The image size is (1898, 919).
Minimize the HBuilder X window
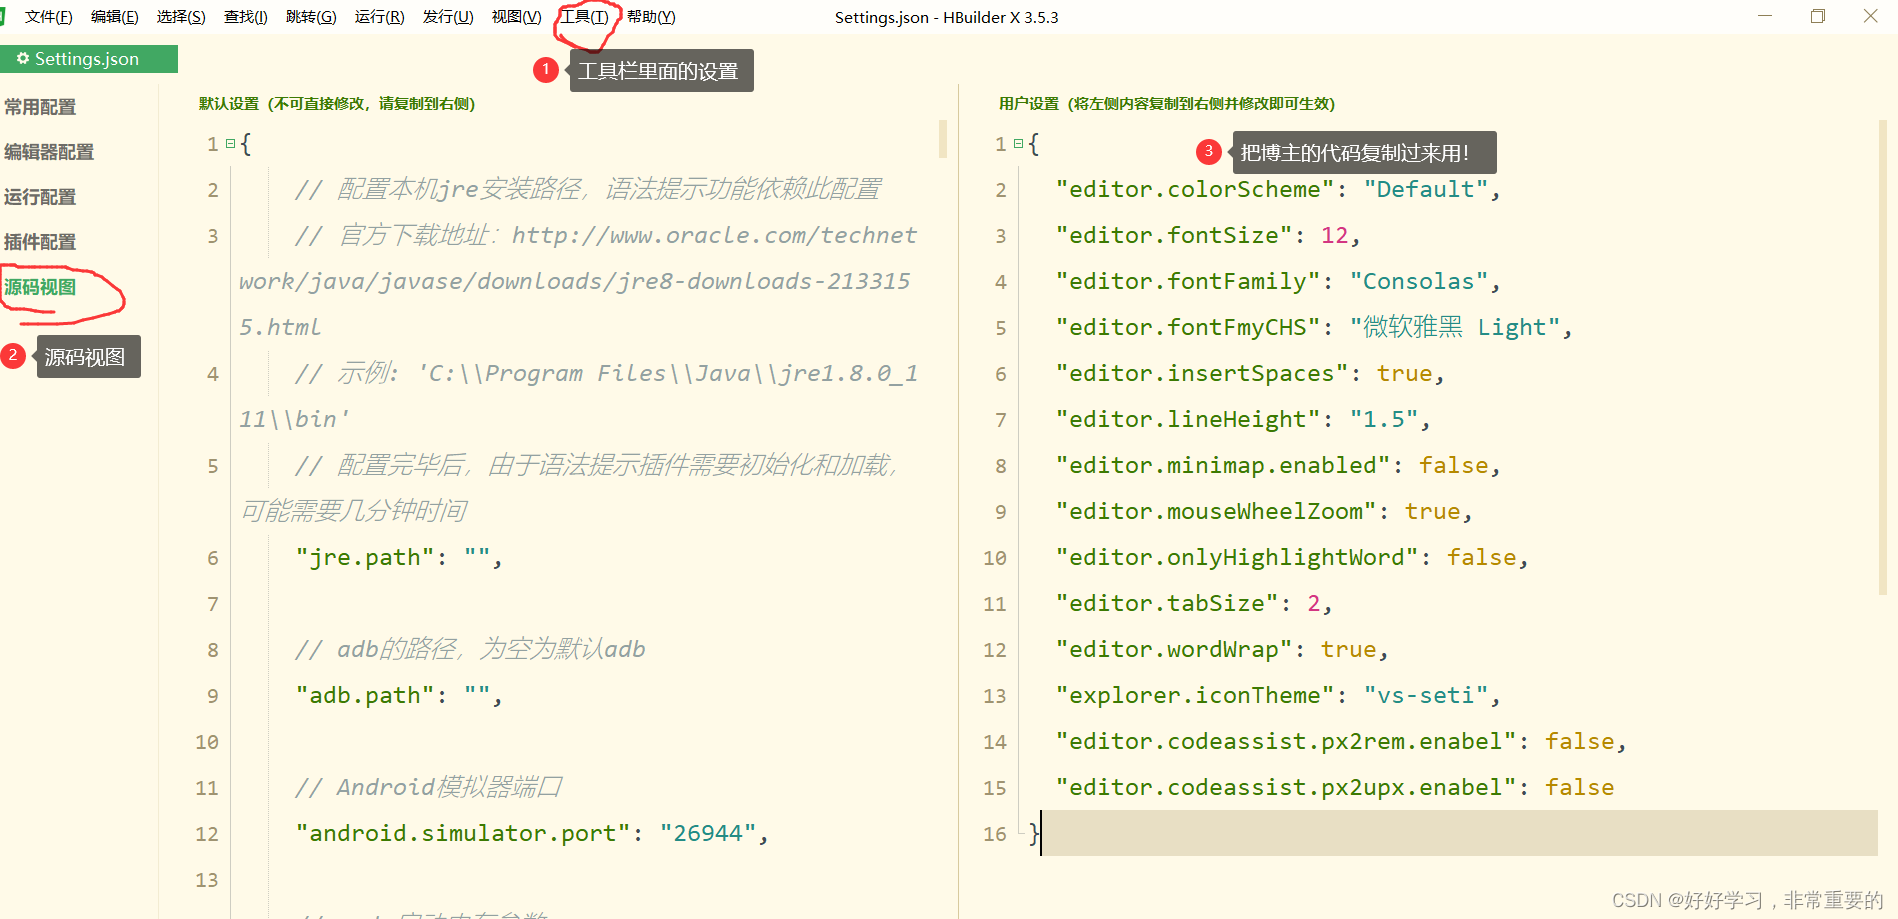pyautogui.click(x=1765, y=16)
